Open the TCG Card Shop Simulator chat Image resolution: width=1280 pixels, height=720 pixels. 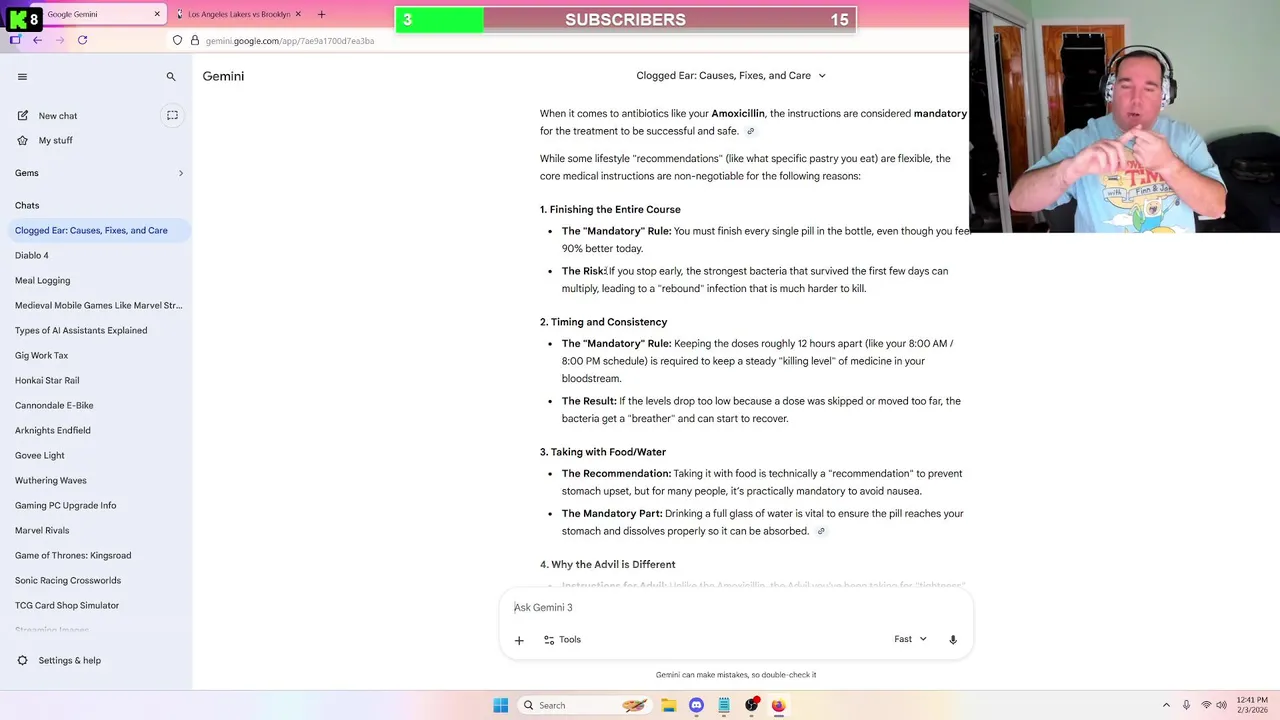coord(67,605)
